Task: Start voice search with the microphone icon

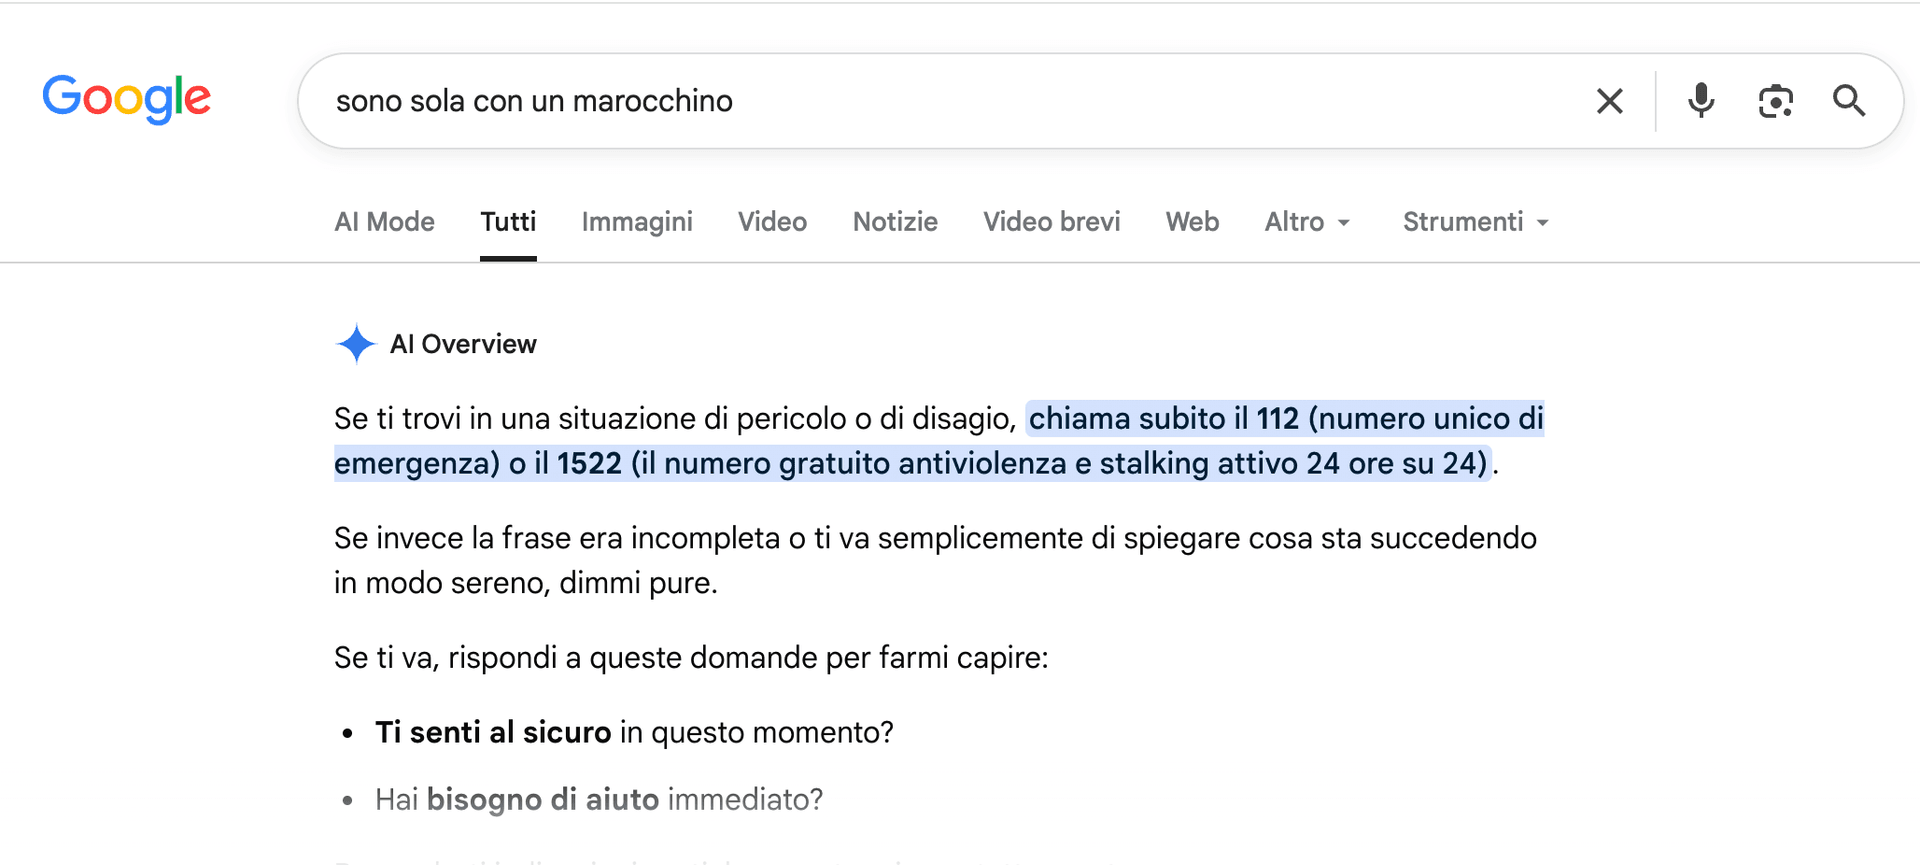Action: click(1701, 101)
